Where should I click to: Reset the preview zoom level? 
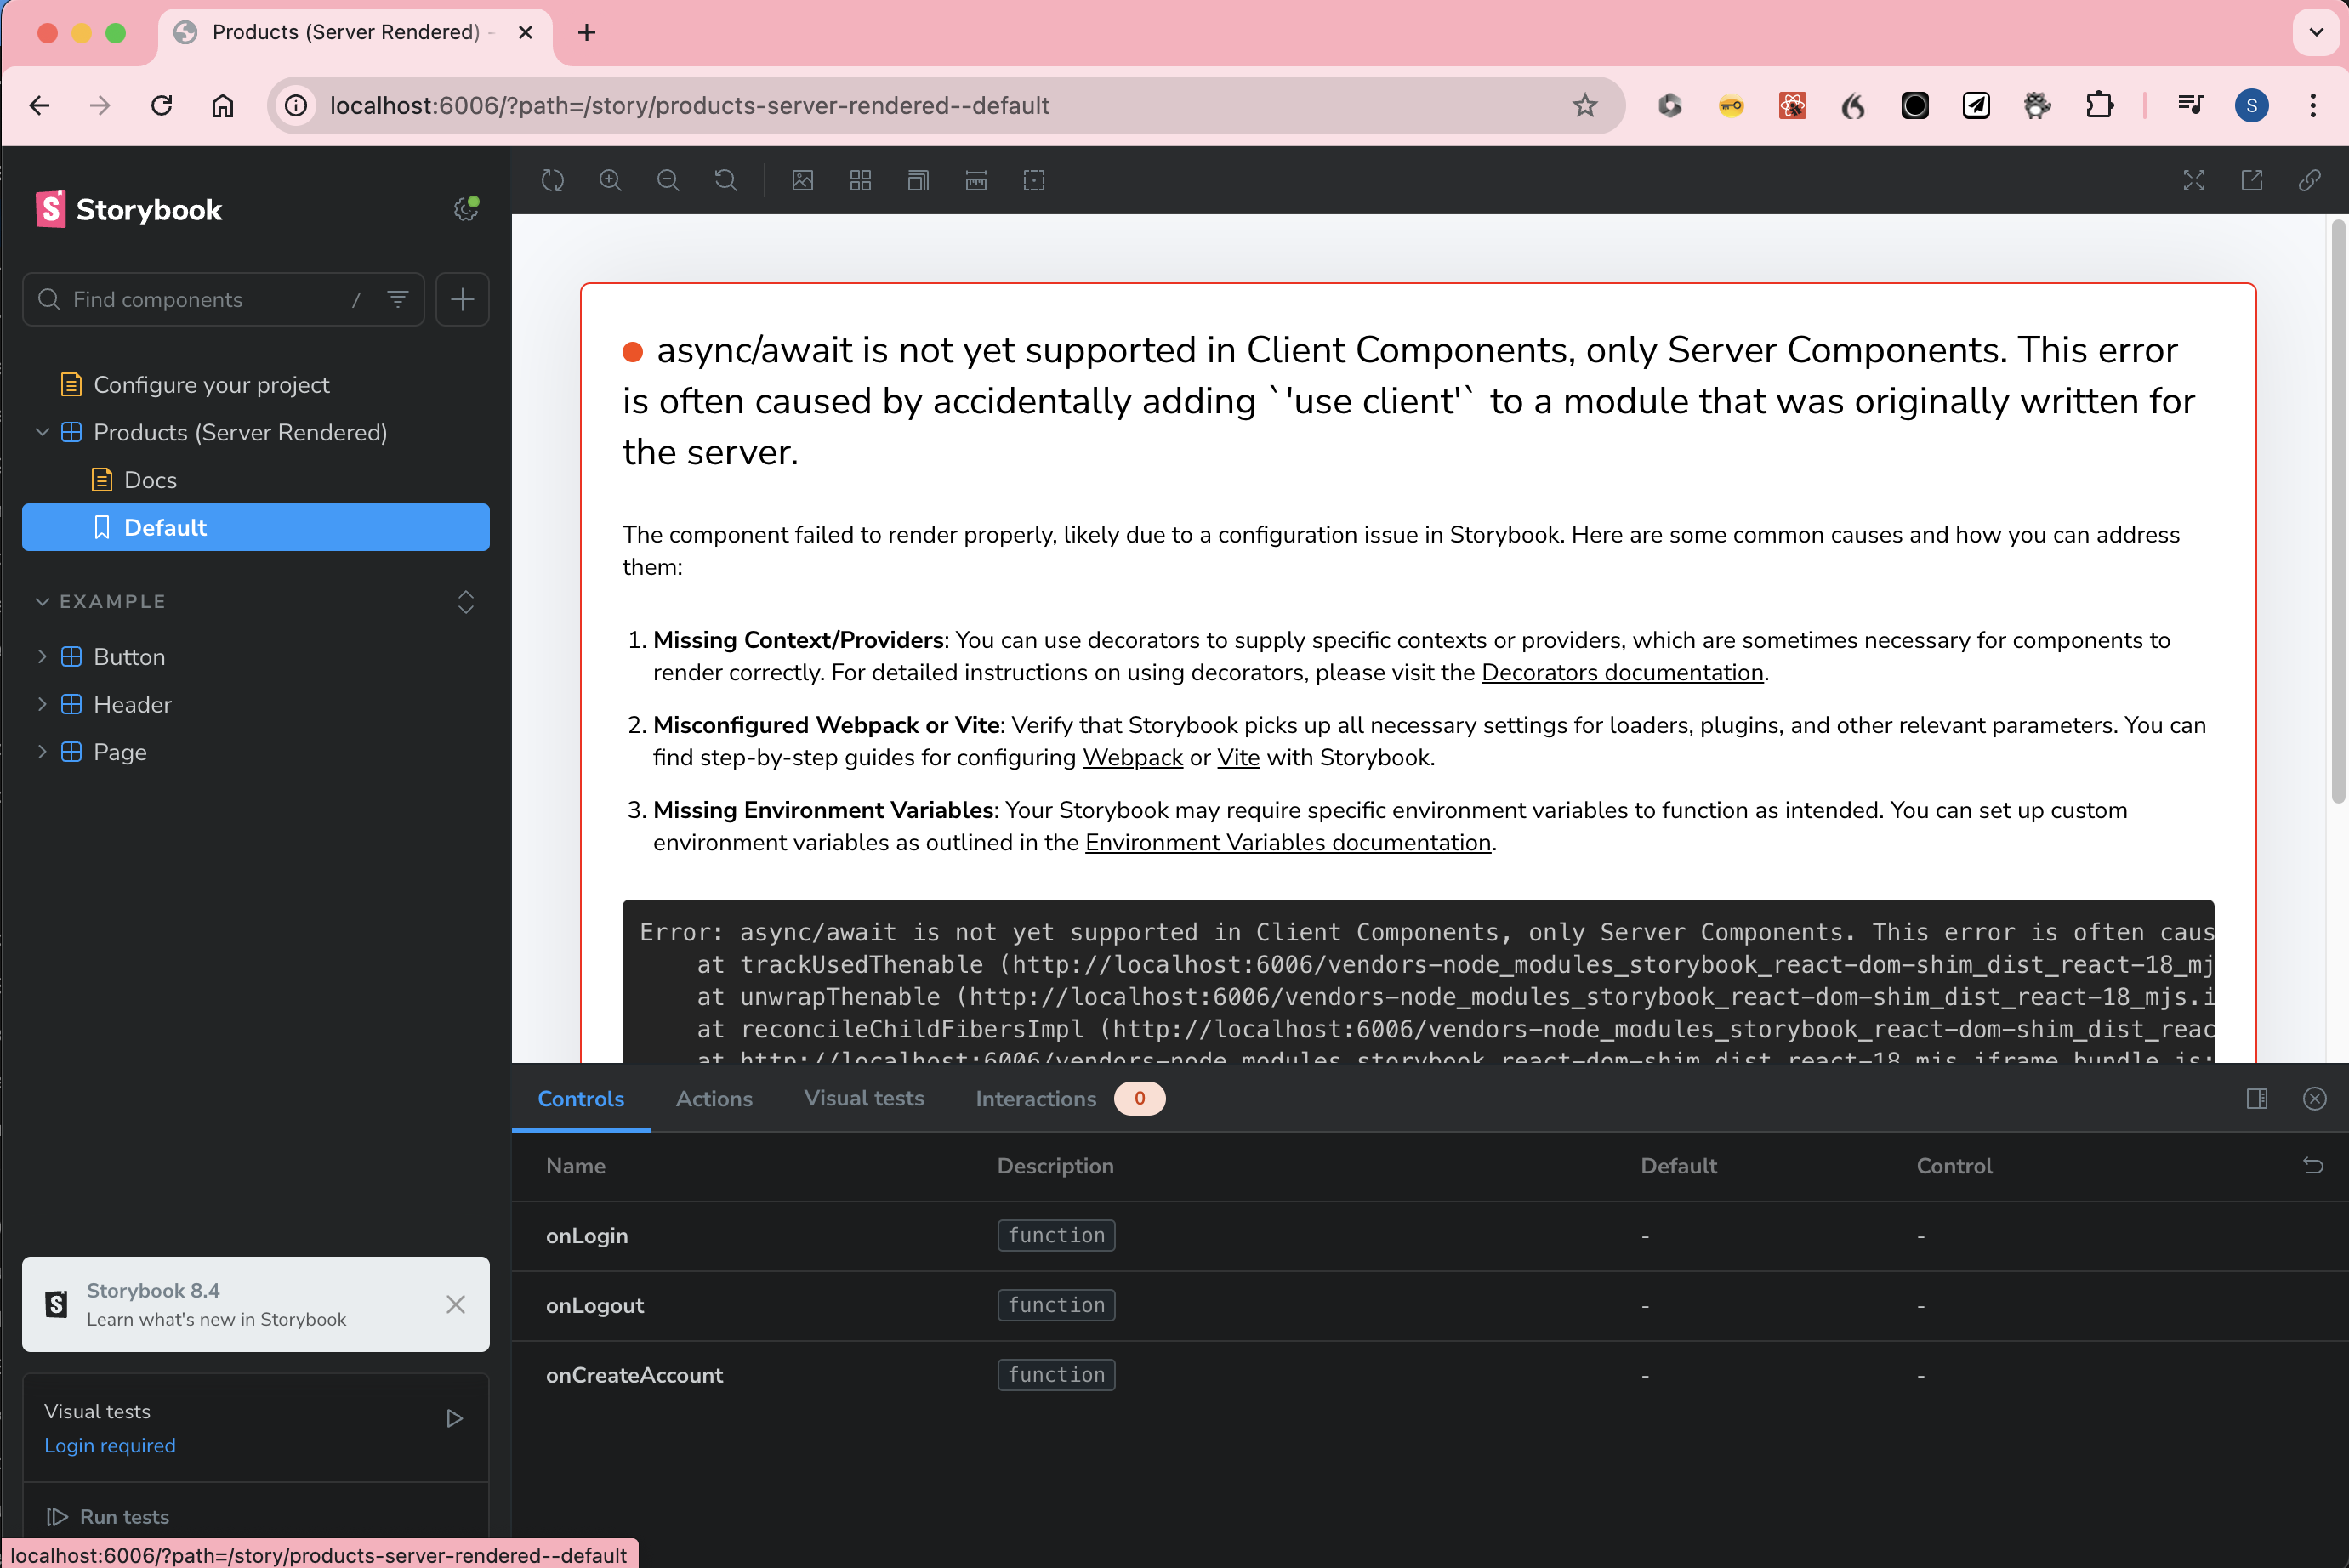tap(726, 180)
